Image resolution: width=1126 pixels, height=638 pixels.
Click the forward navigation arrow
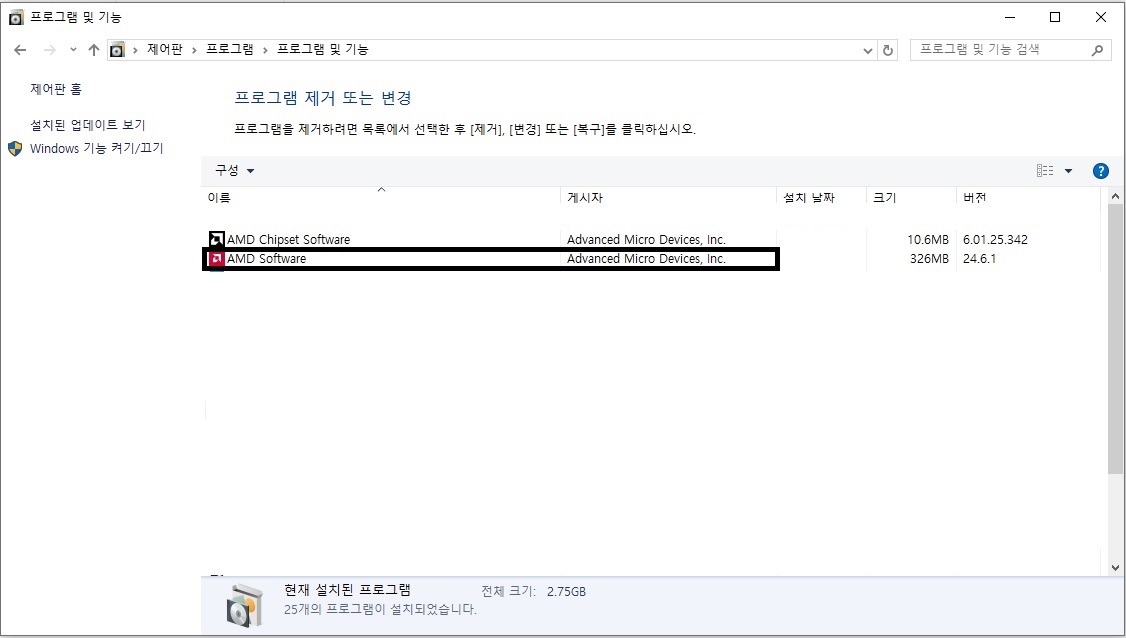tap(50, 50)
